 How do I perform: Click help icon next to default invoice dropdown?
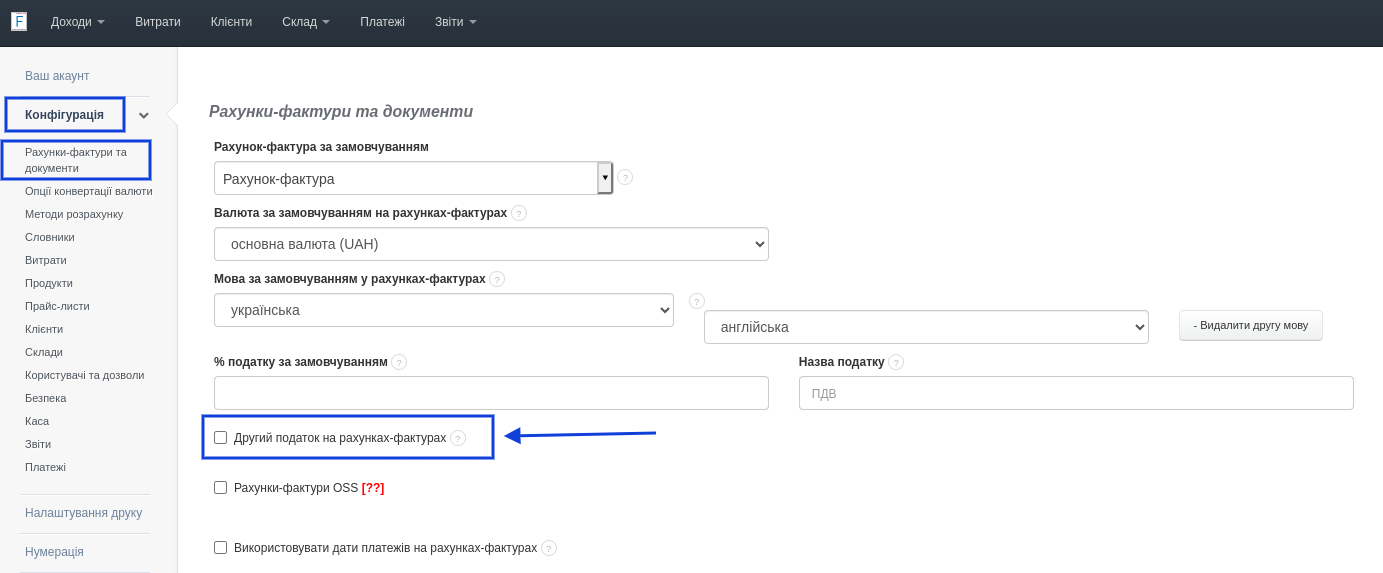coord(625,177)
